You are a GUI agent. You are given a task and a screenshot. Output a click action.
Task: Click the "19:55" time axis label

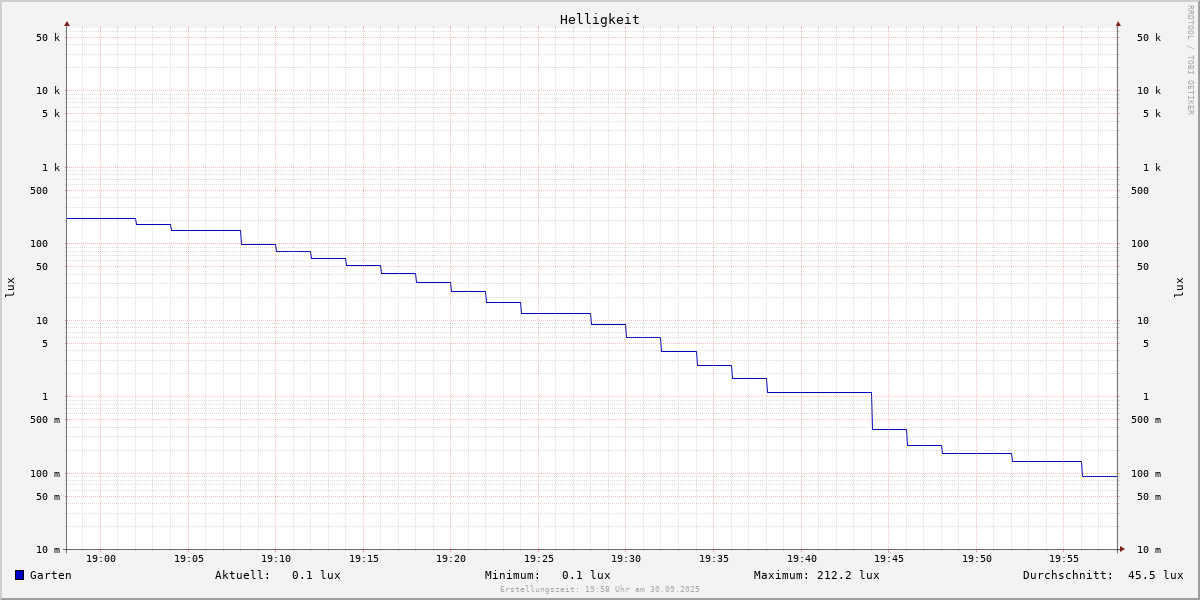1064,559
